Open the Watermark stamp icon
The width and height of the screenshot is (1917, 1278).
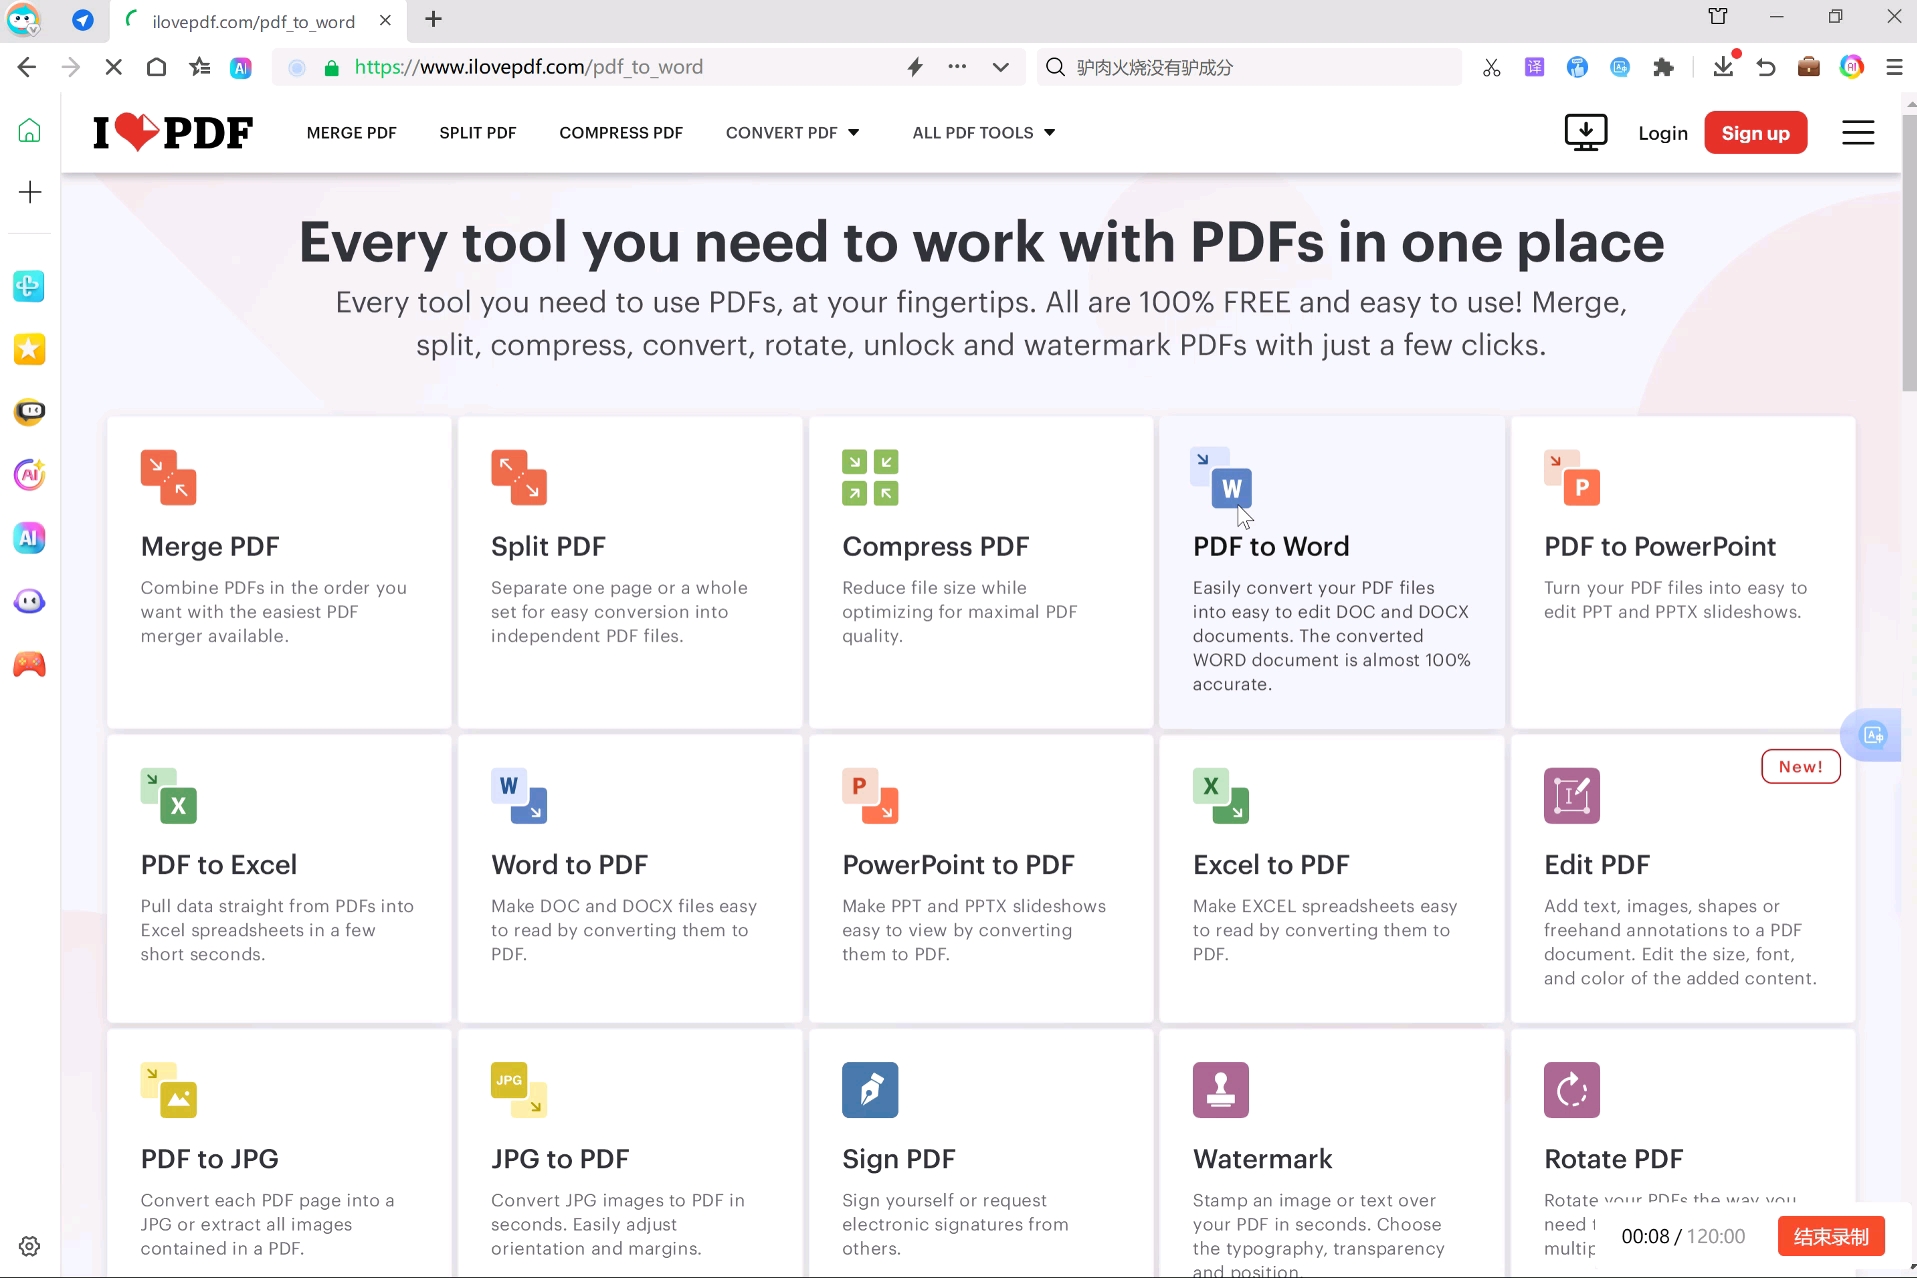pos(1221,1090)
